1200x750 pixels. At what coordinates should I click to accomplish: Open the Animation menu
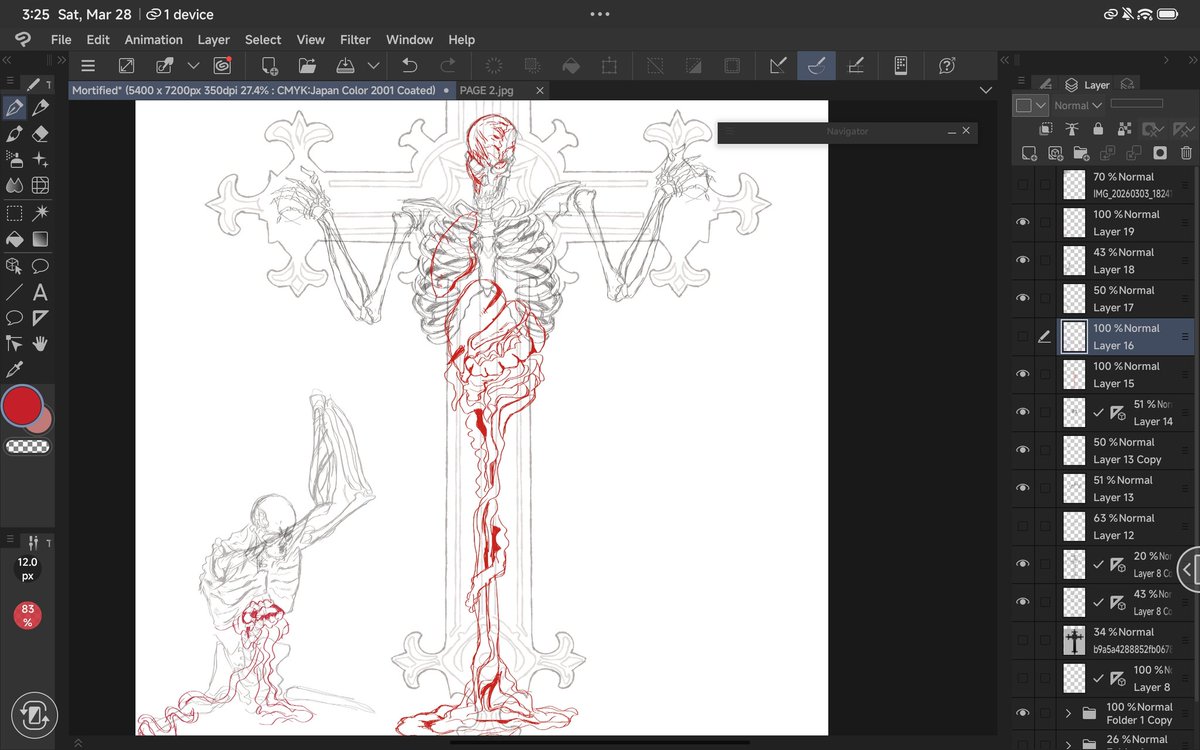coord(153,39)
